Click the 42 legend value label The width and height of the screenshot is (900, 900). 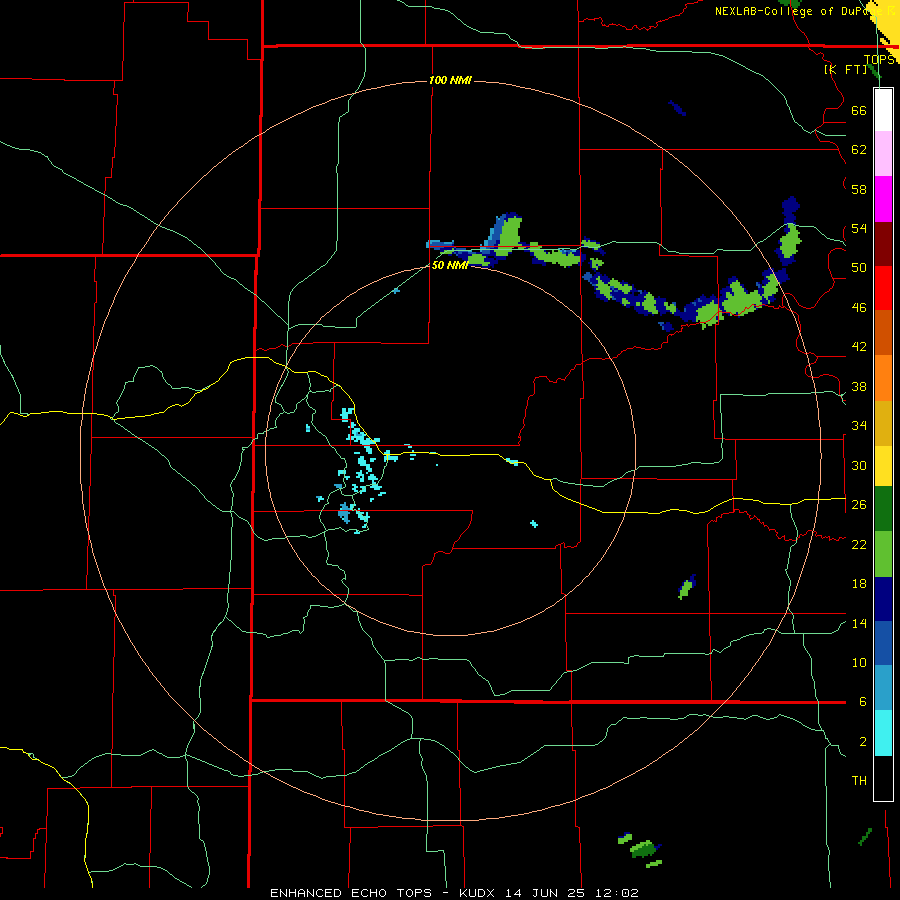pos(859,347)
